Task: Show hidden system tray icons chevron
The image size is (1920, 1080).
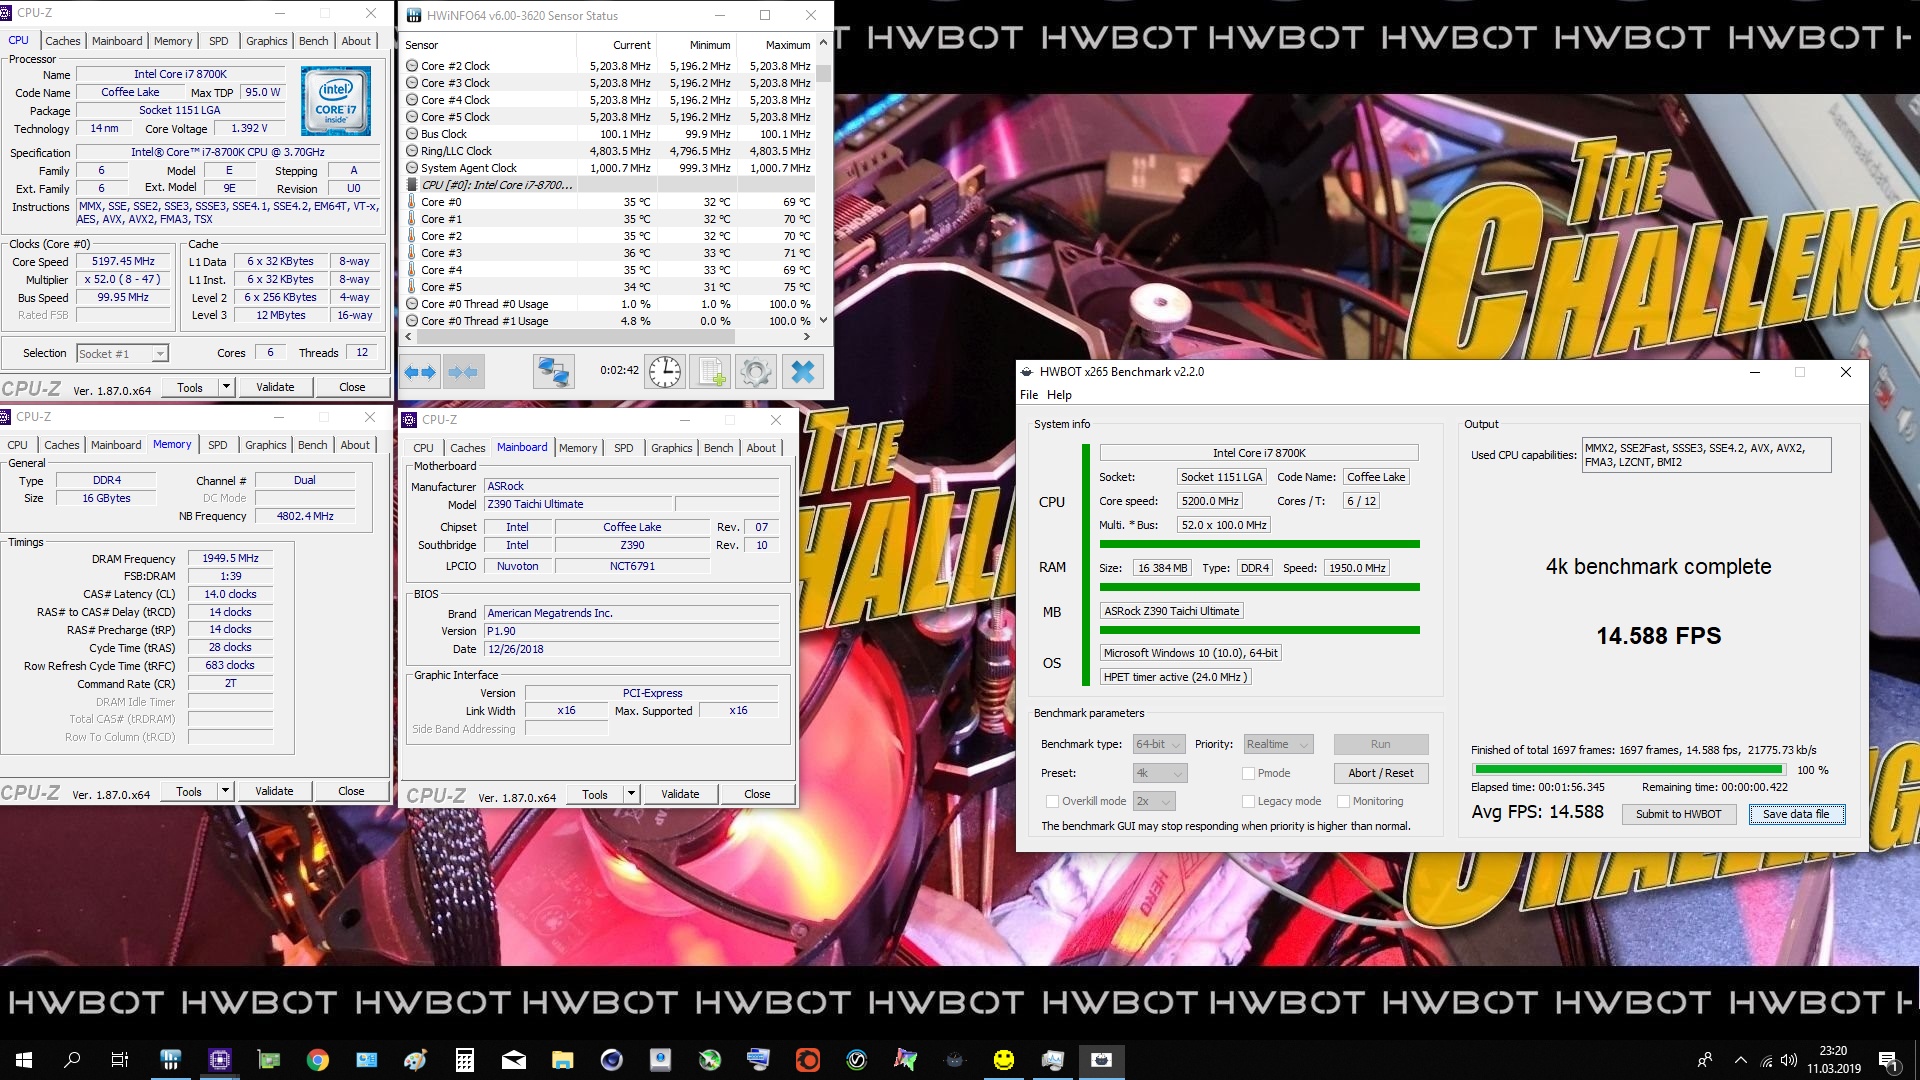Action: click(x=1741, y=1060)
